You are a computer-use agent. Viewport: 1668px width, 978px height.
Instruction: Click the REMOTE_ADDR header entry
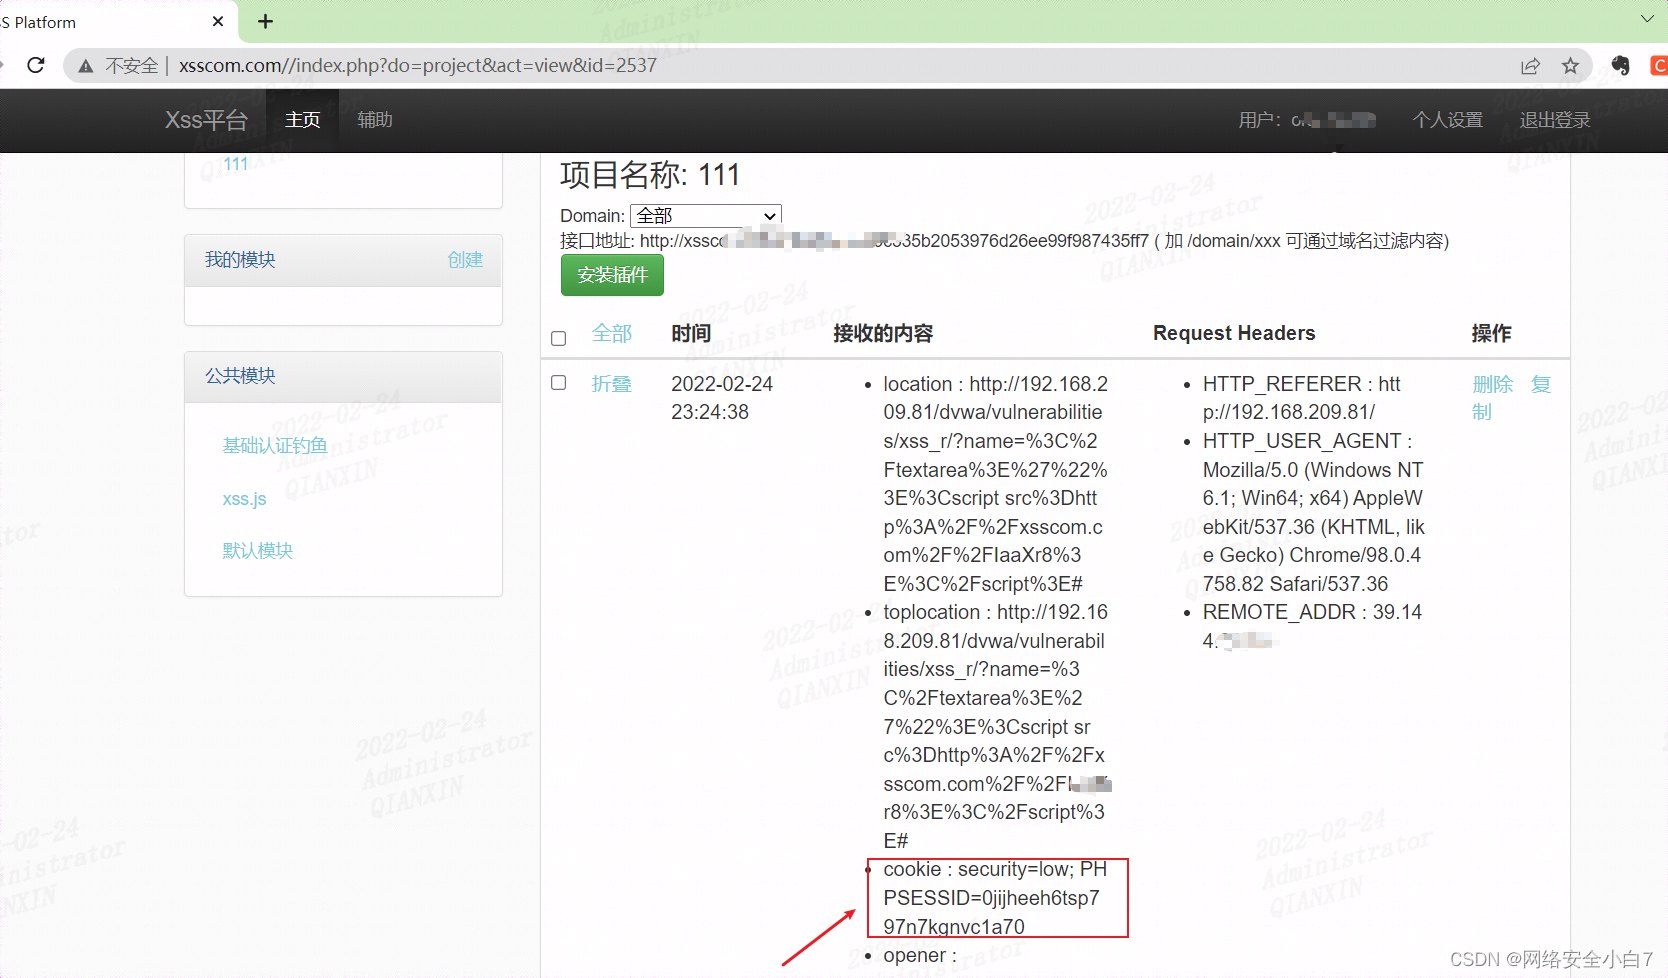[x=1312, y=626]
